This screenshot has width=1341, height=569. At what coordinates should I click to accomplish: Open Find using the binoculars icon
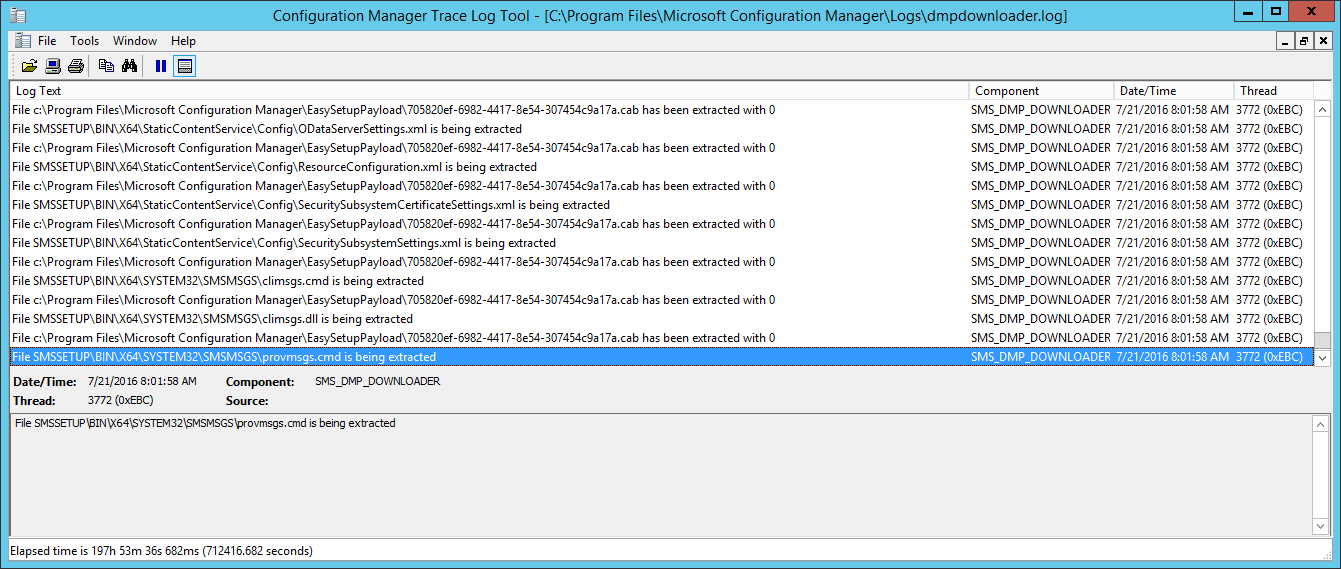(x=129, y=66)
